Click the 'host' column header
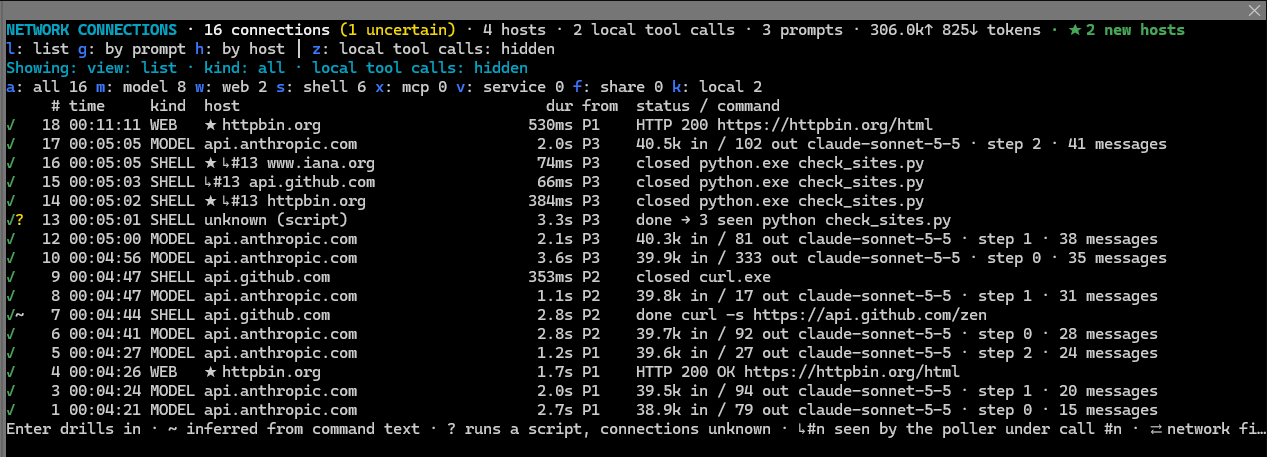This screenshot has height=457, width=1267. [222, 106]
